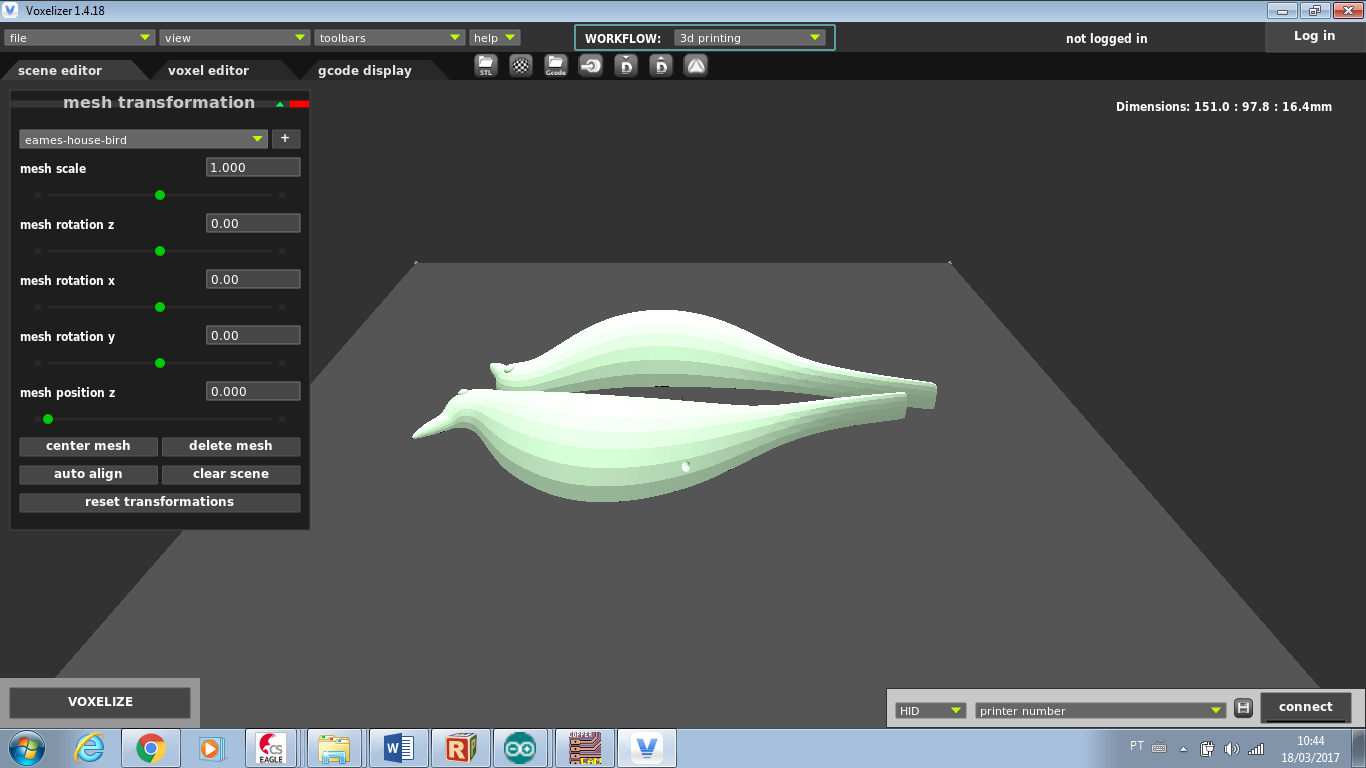Open the file dropdown menu
Image resolution: width=1366 pixels, height=768 pixels.
point(79,38)
